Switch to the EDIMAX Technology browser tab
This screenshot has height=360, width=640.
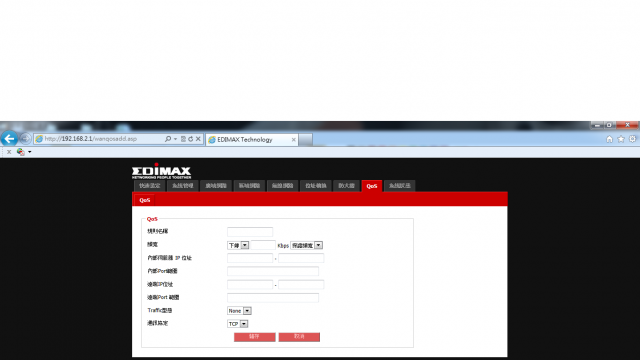tap(252, 140)
